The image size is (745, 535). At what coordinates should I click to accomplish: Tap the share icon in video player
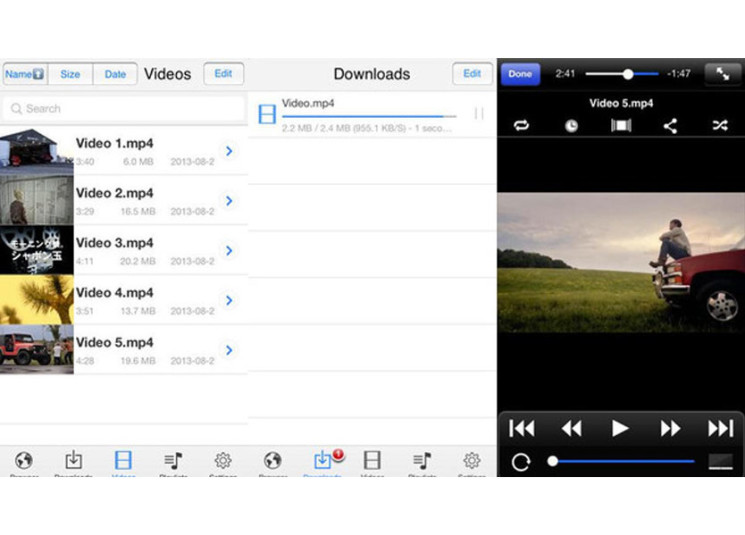pyautogui.click(x=670, y=126)
